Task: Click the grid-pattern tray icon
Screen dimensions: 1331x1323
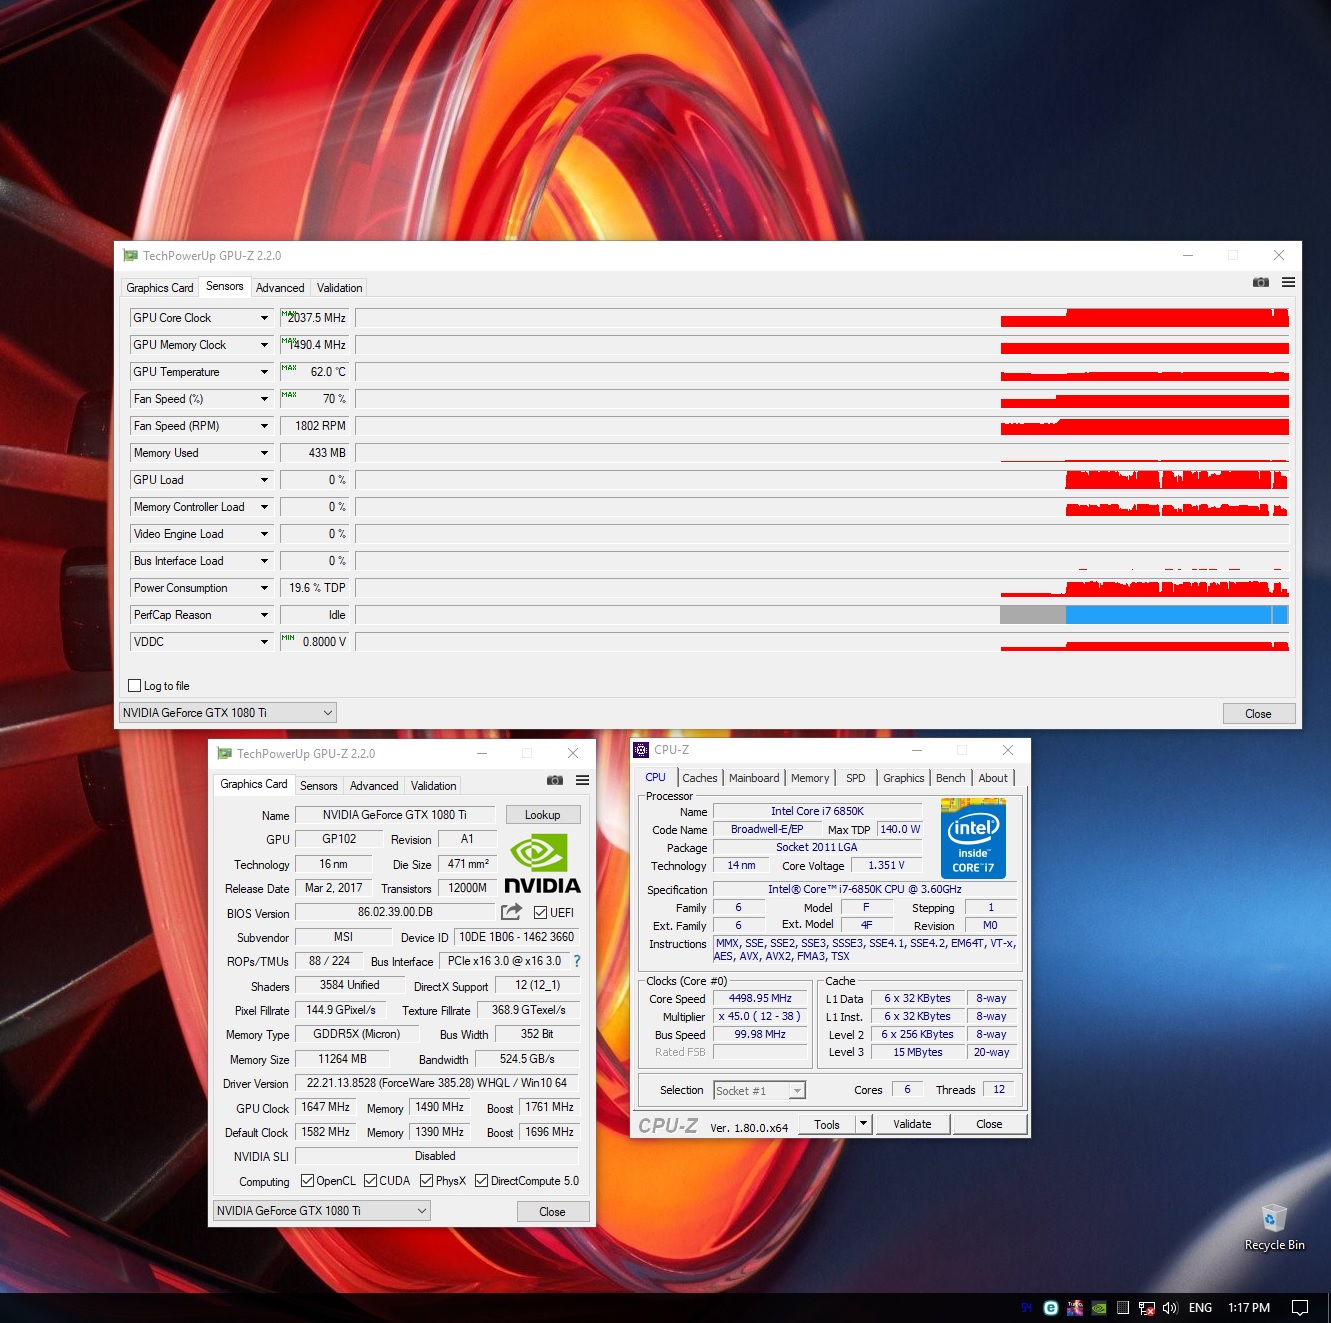Action: click(x=1123, y=1308)
